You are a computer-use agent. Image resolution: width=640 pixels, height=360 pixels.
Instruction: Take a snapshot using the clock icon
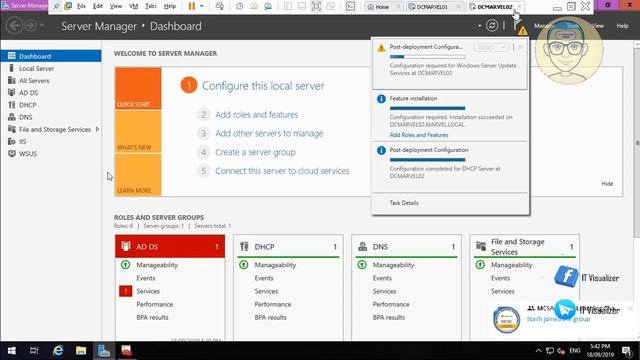tap(240, 6)
